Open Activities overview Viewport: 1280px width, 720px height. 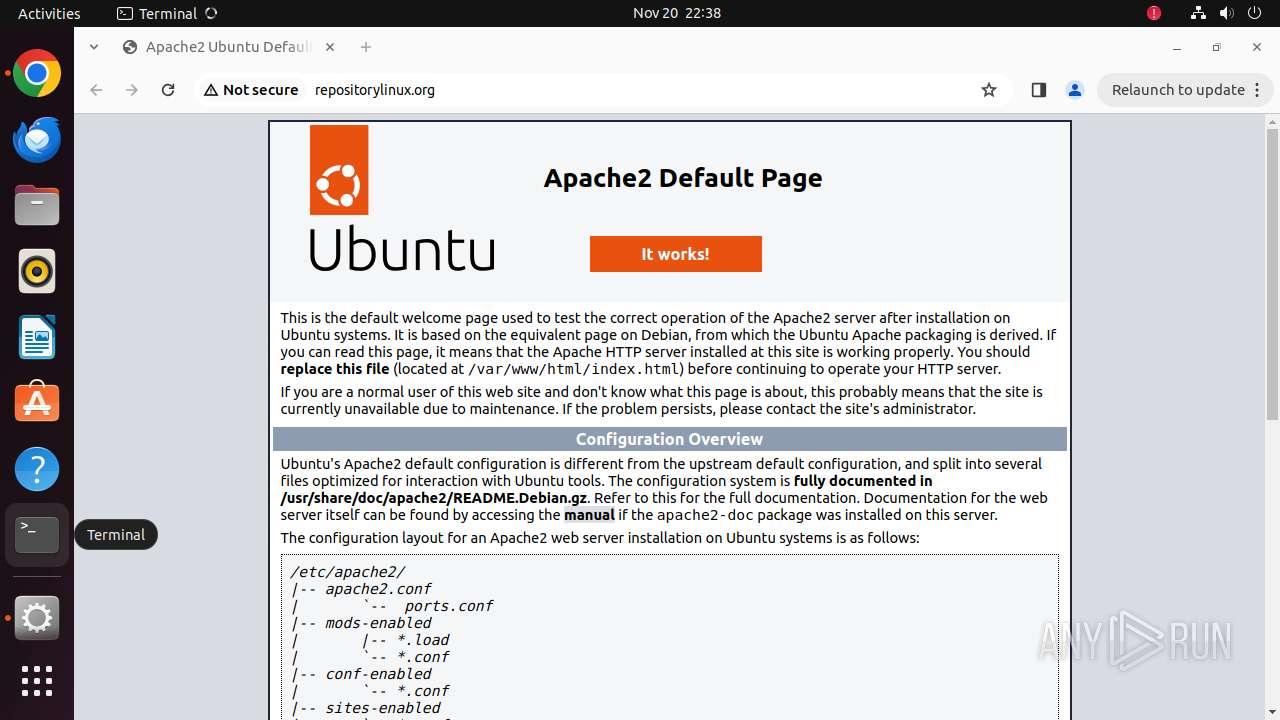point(49,13)
